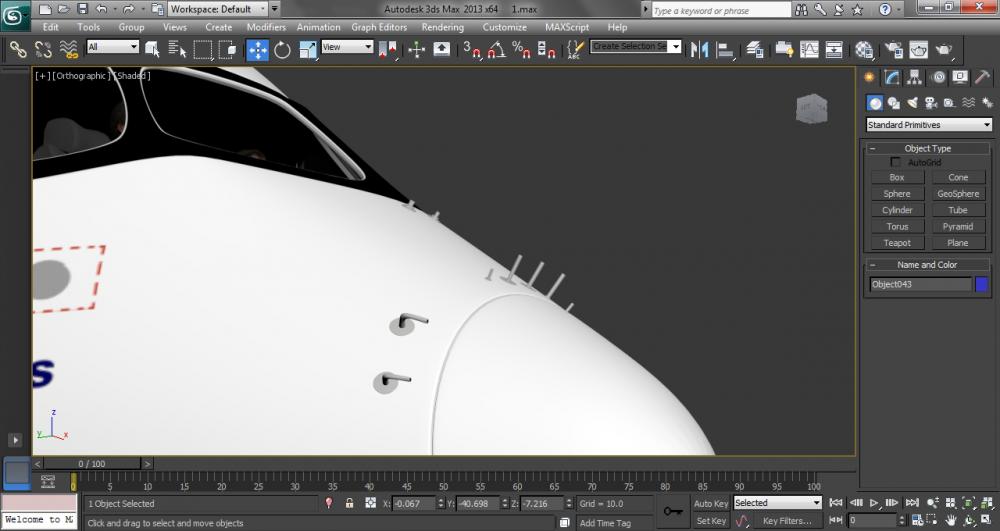The height and width of the screenshot is (531, 1000).
Task: Open the Curve Editor toolbar icon
Action: (x=808, y=50)
